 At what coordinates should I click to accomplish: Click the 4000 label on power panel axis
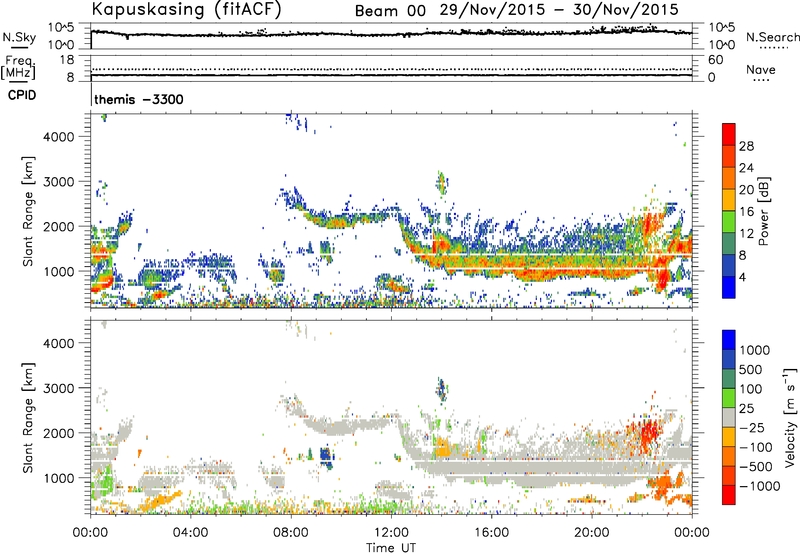point(59,137)
